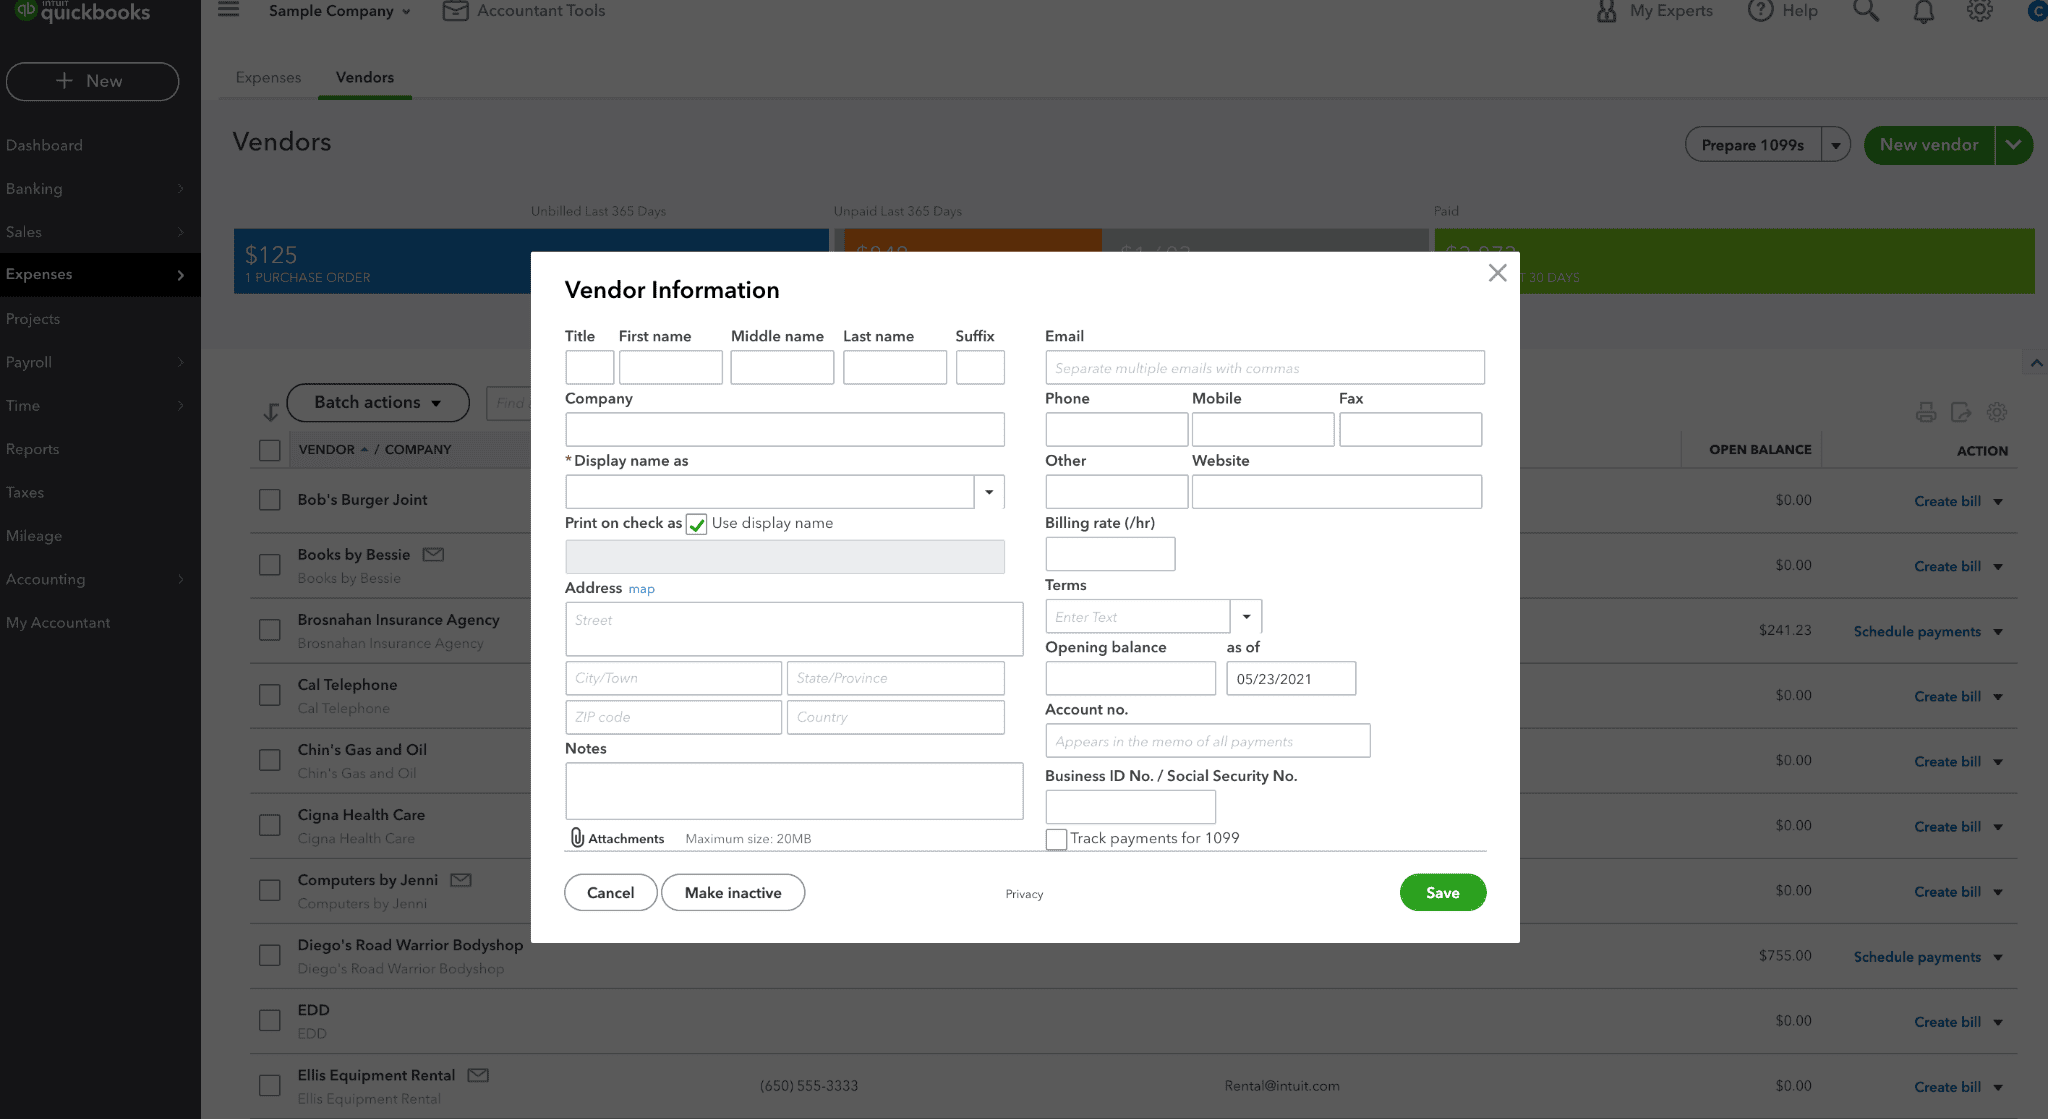The width and height of the screenshot is (2048, 1119).
Task: Open the Terms dropdown arrow
Action: coord(1246,616)
